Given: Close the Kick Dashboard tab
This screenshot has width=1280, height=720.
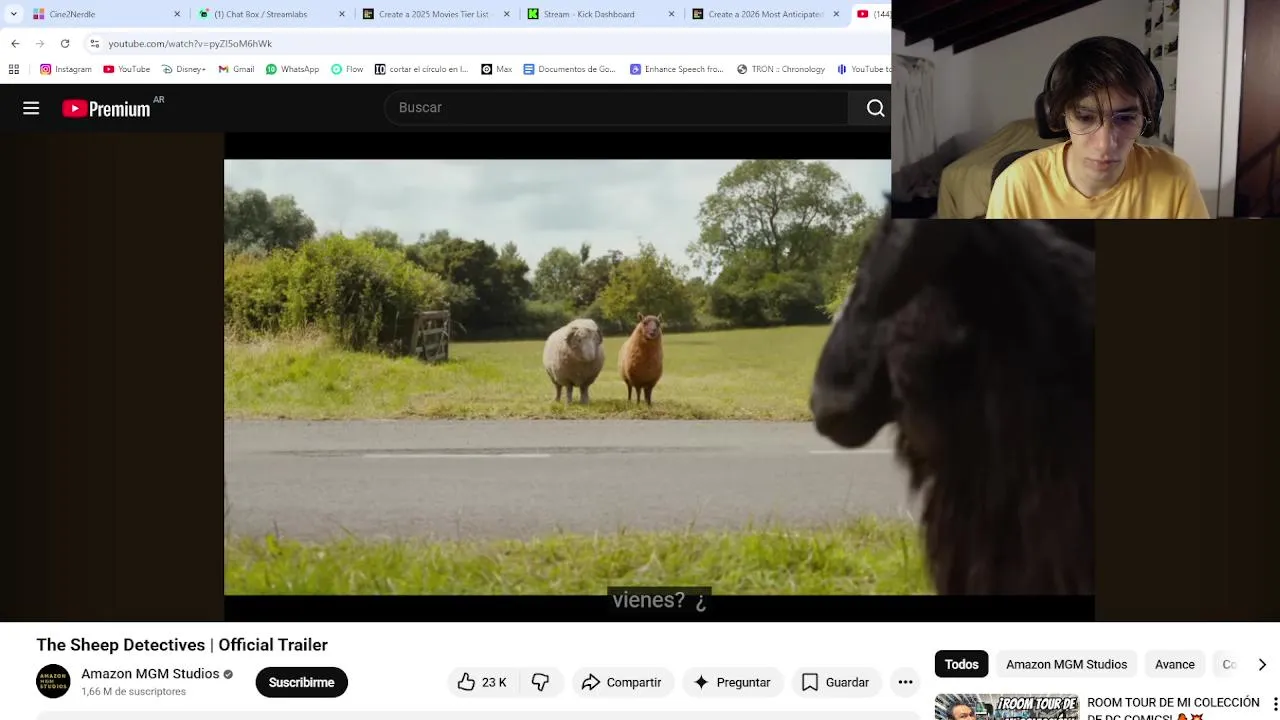Looking at the screenshot, I should (672, 14).
